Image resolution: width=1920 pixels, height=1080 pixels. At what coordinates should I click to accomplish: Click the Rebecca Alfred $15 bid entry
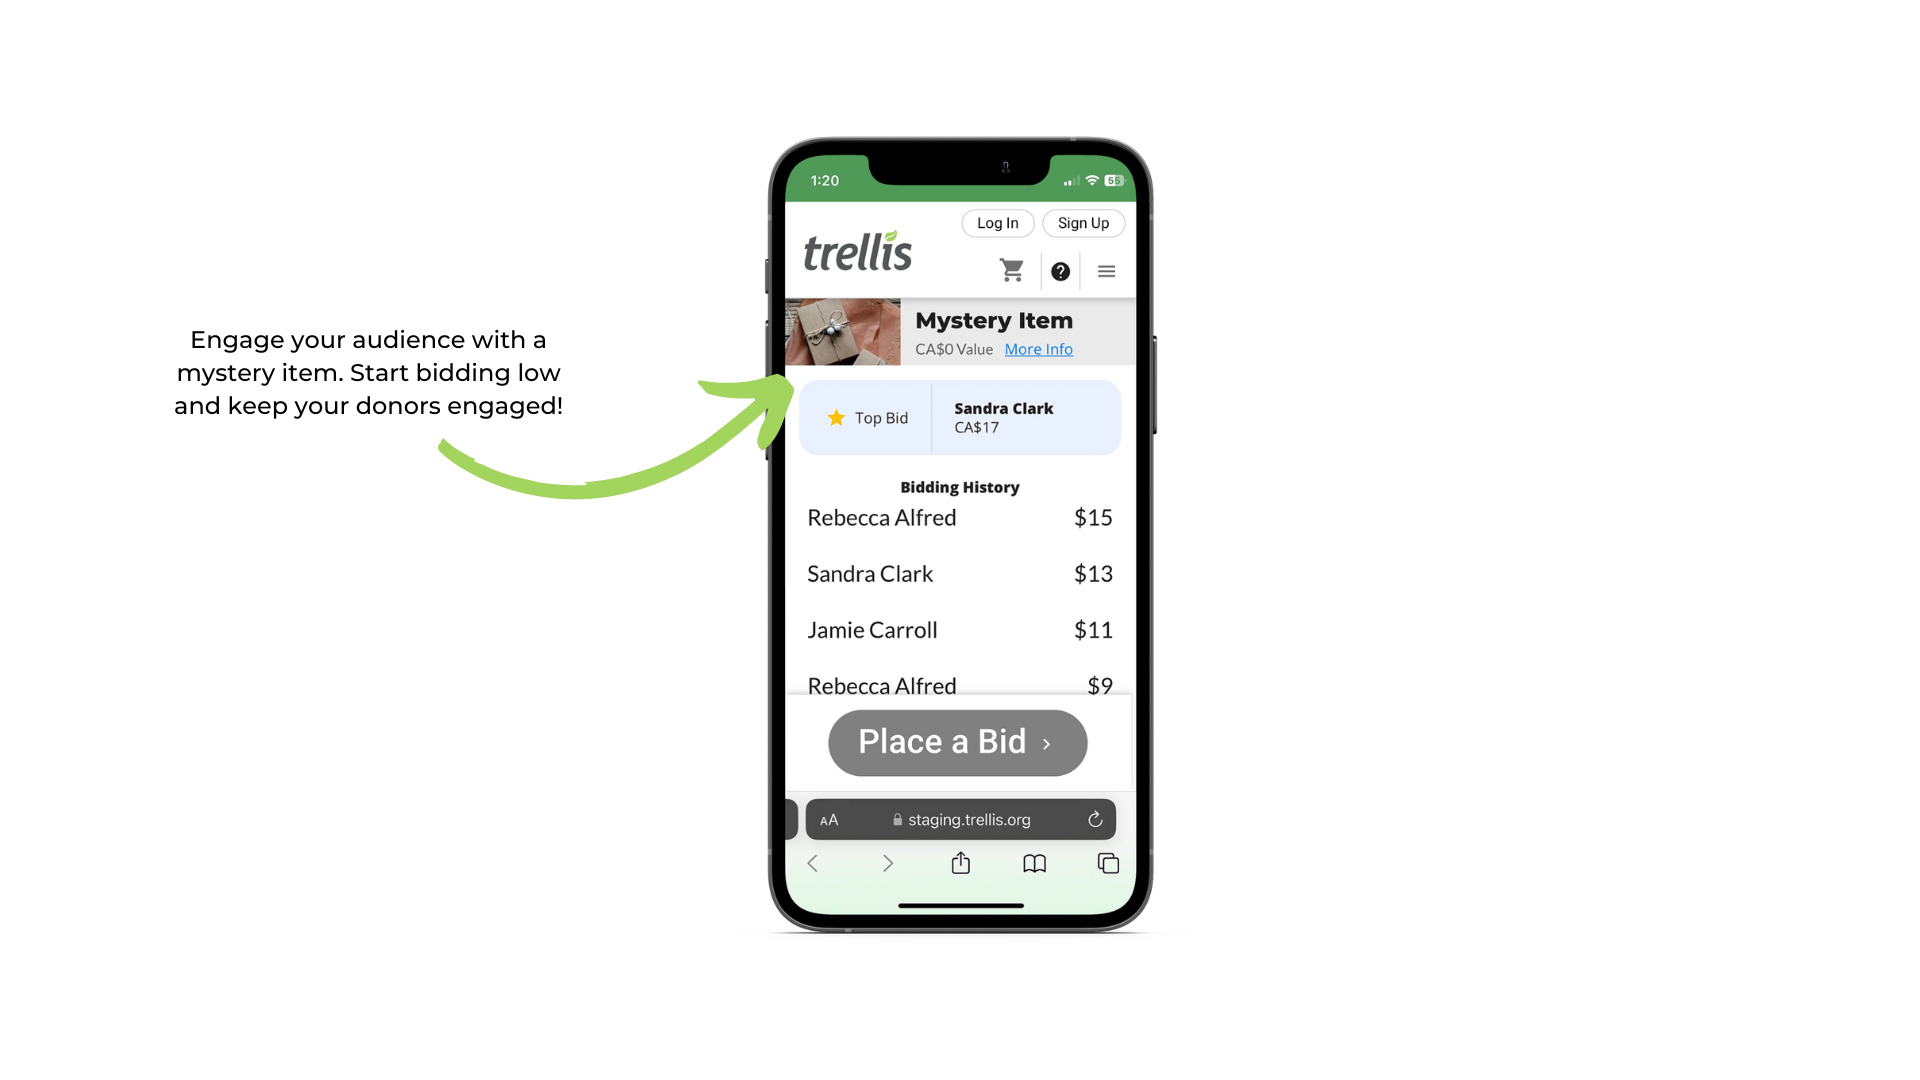click(959, 517)
